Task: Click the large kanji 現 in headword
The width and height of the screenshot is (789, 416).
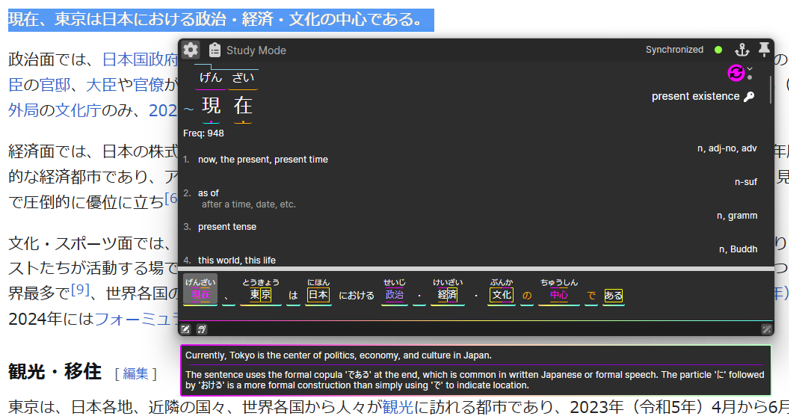Action: point(211,106)
